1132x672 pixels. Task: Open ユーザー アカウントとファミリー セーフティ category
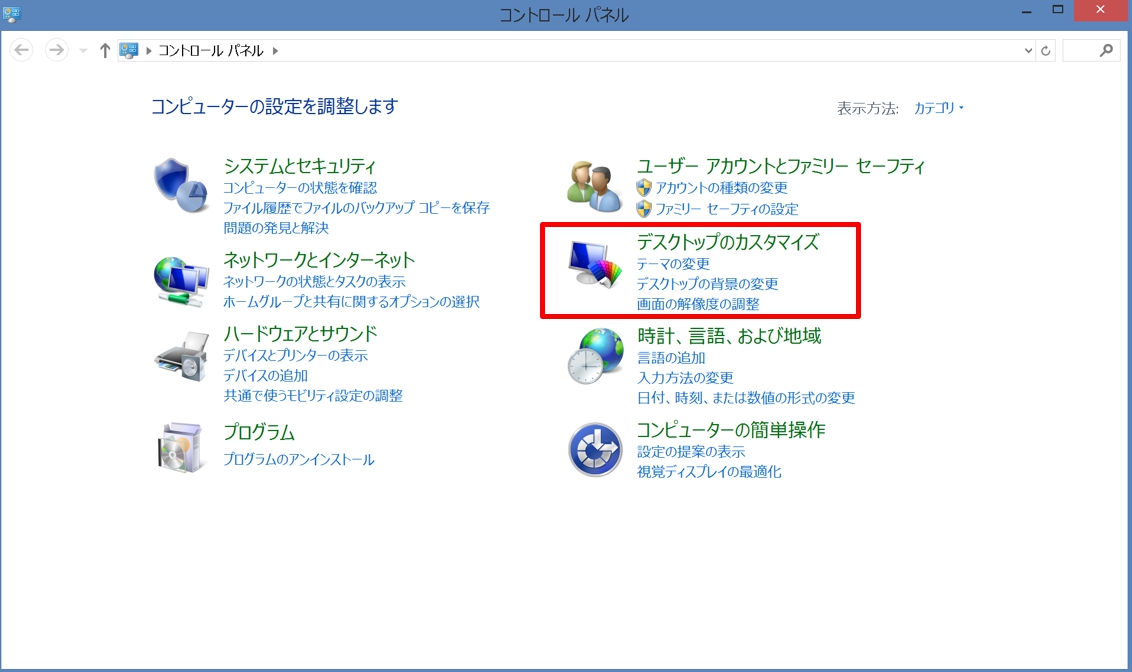click(x=780, y=166)
